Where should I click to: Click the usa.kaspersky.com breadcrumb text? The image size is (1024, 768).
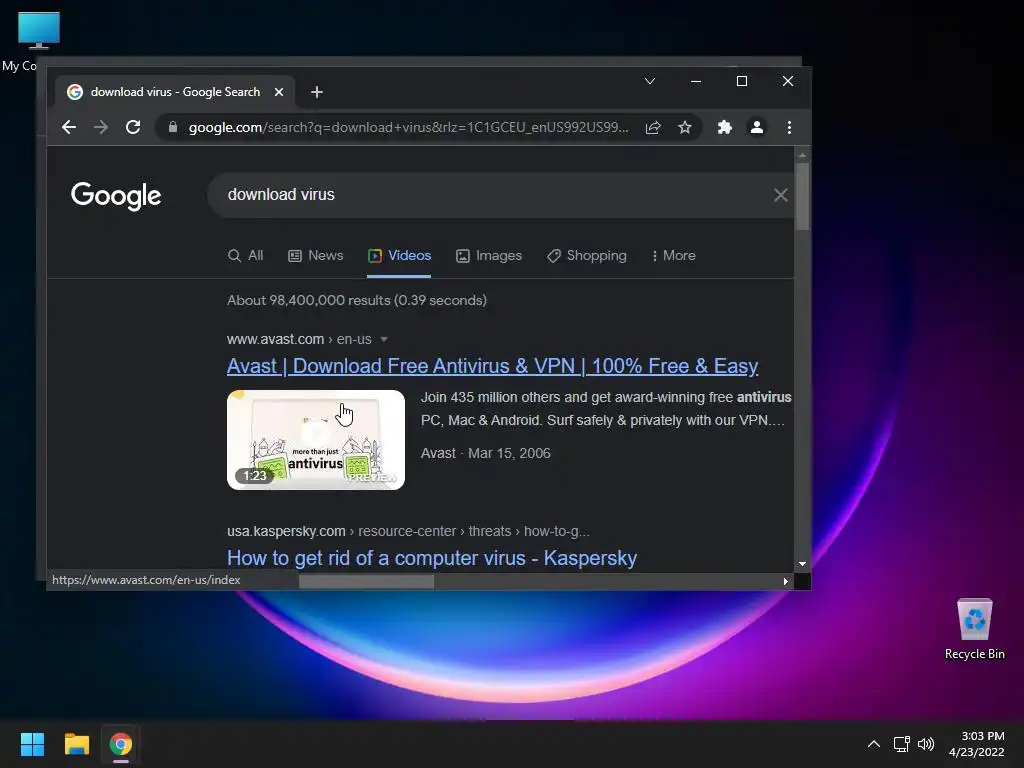(x=286, y=531)
